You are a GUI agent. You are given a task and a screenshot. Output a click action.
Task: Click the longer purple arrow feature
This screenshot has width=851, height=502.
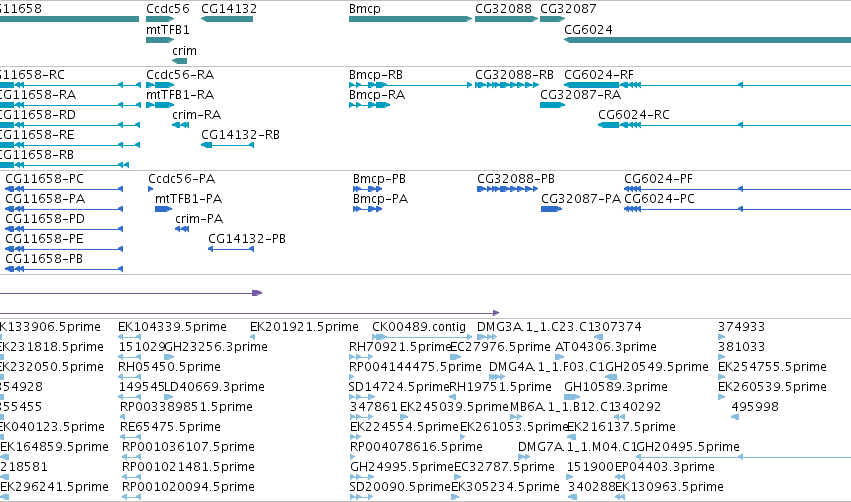coord(250,313)
